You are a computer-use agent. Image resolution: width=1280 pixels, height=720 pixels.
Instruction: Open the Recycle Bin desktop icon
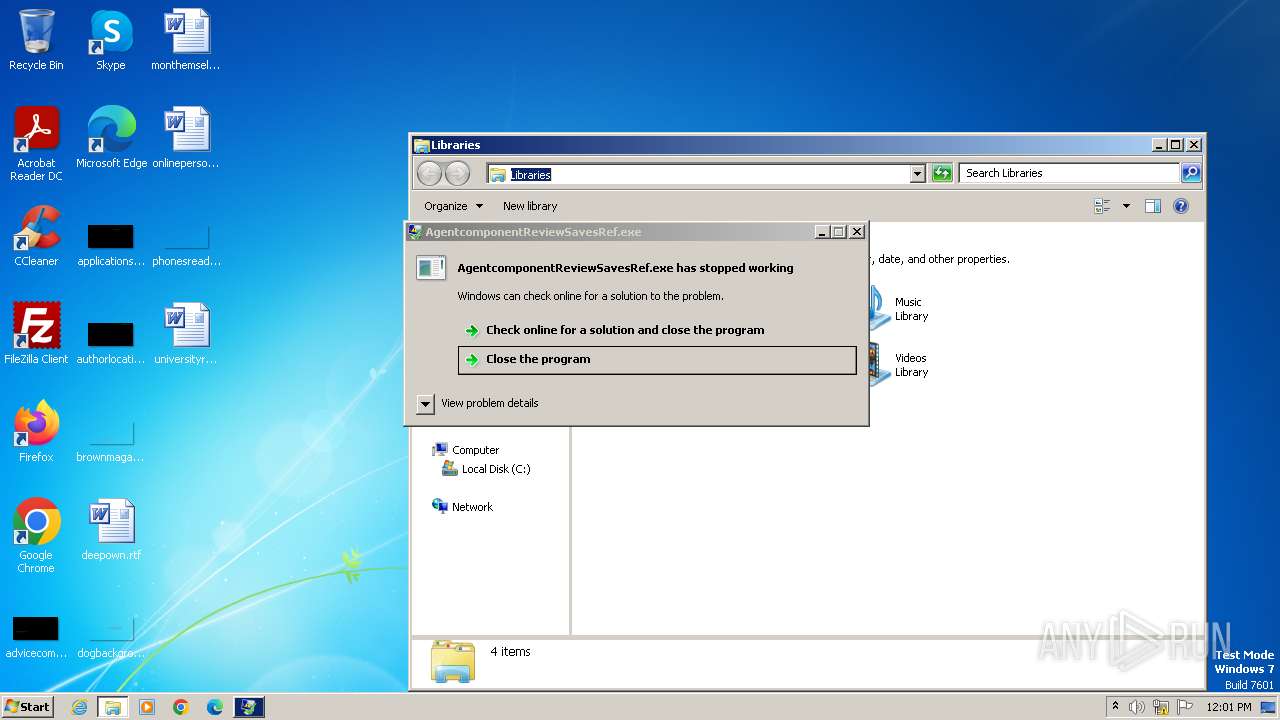coord(36,40)
